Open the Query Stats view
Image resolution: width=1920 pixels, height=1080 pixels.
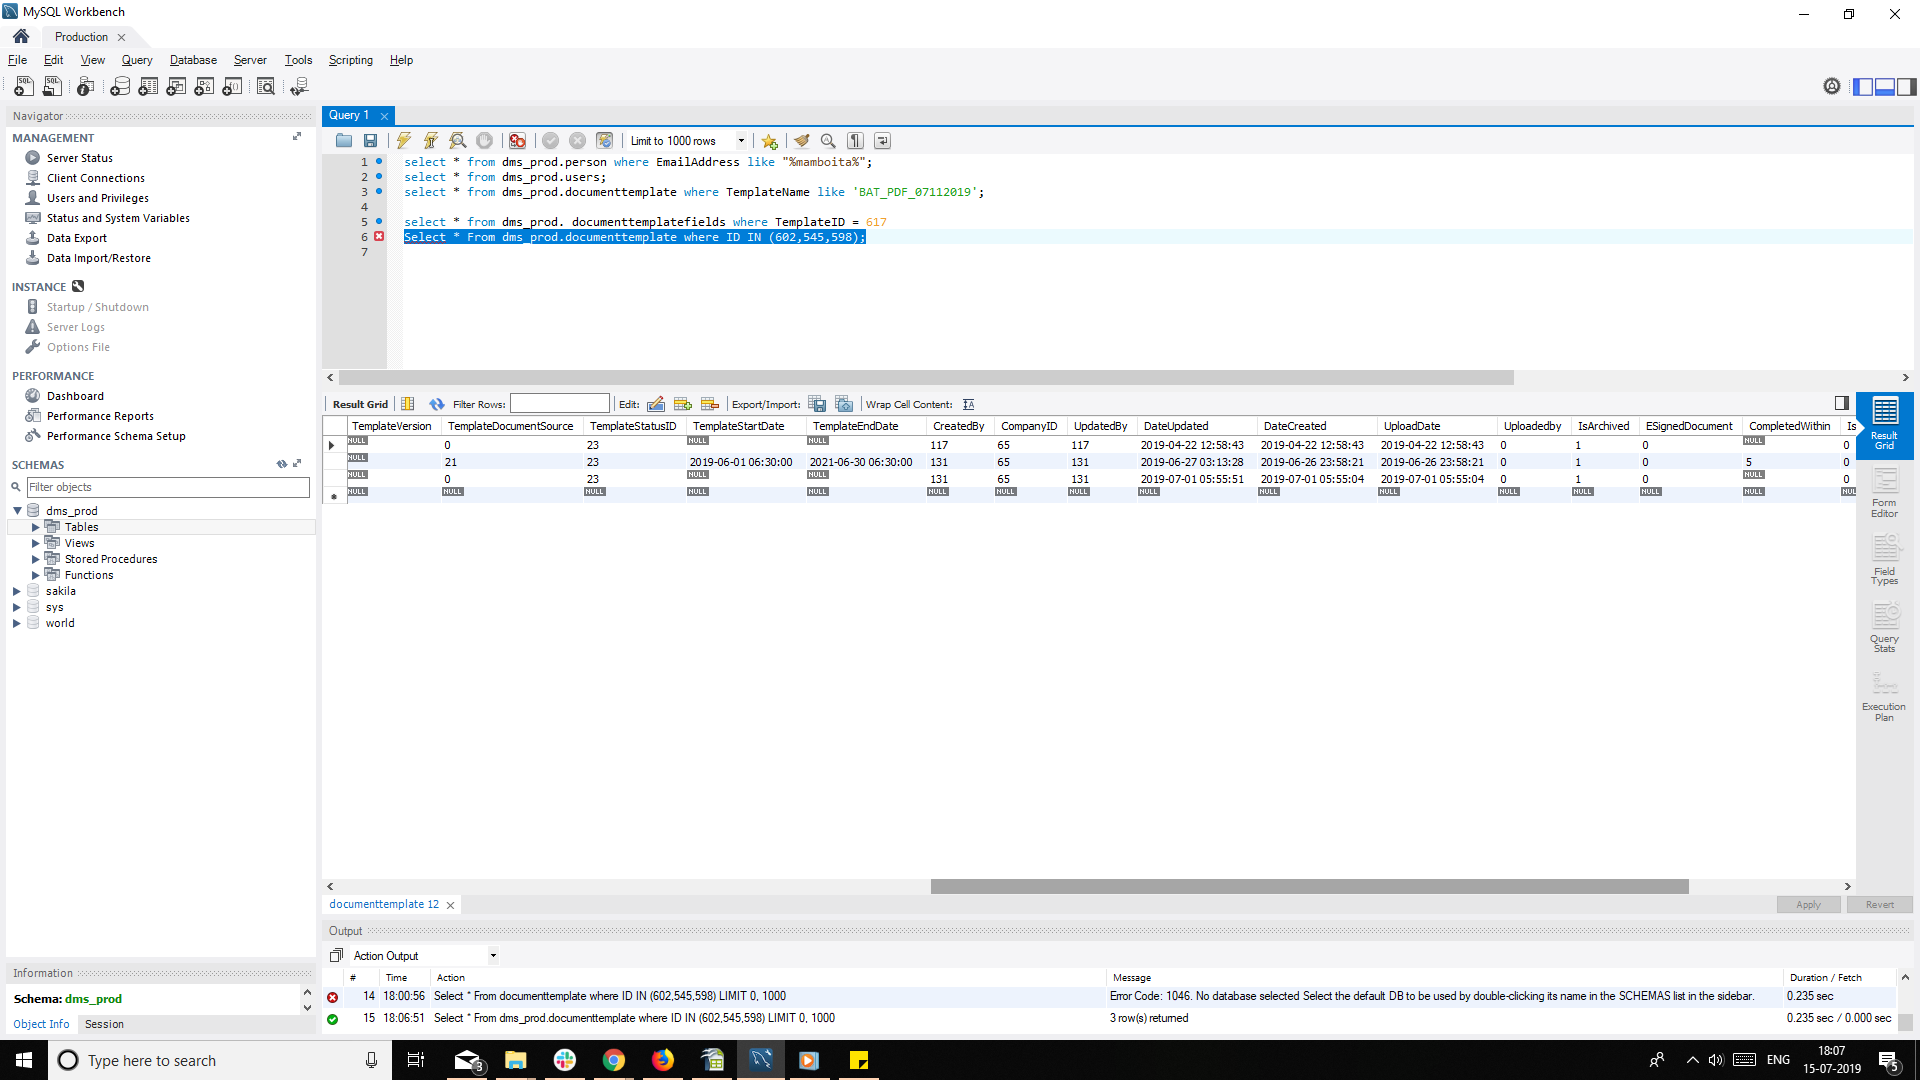point(1884,628)
